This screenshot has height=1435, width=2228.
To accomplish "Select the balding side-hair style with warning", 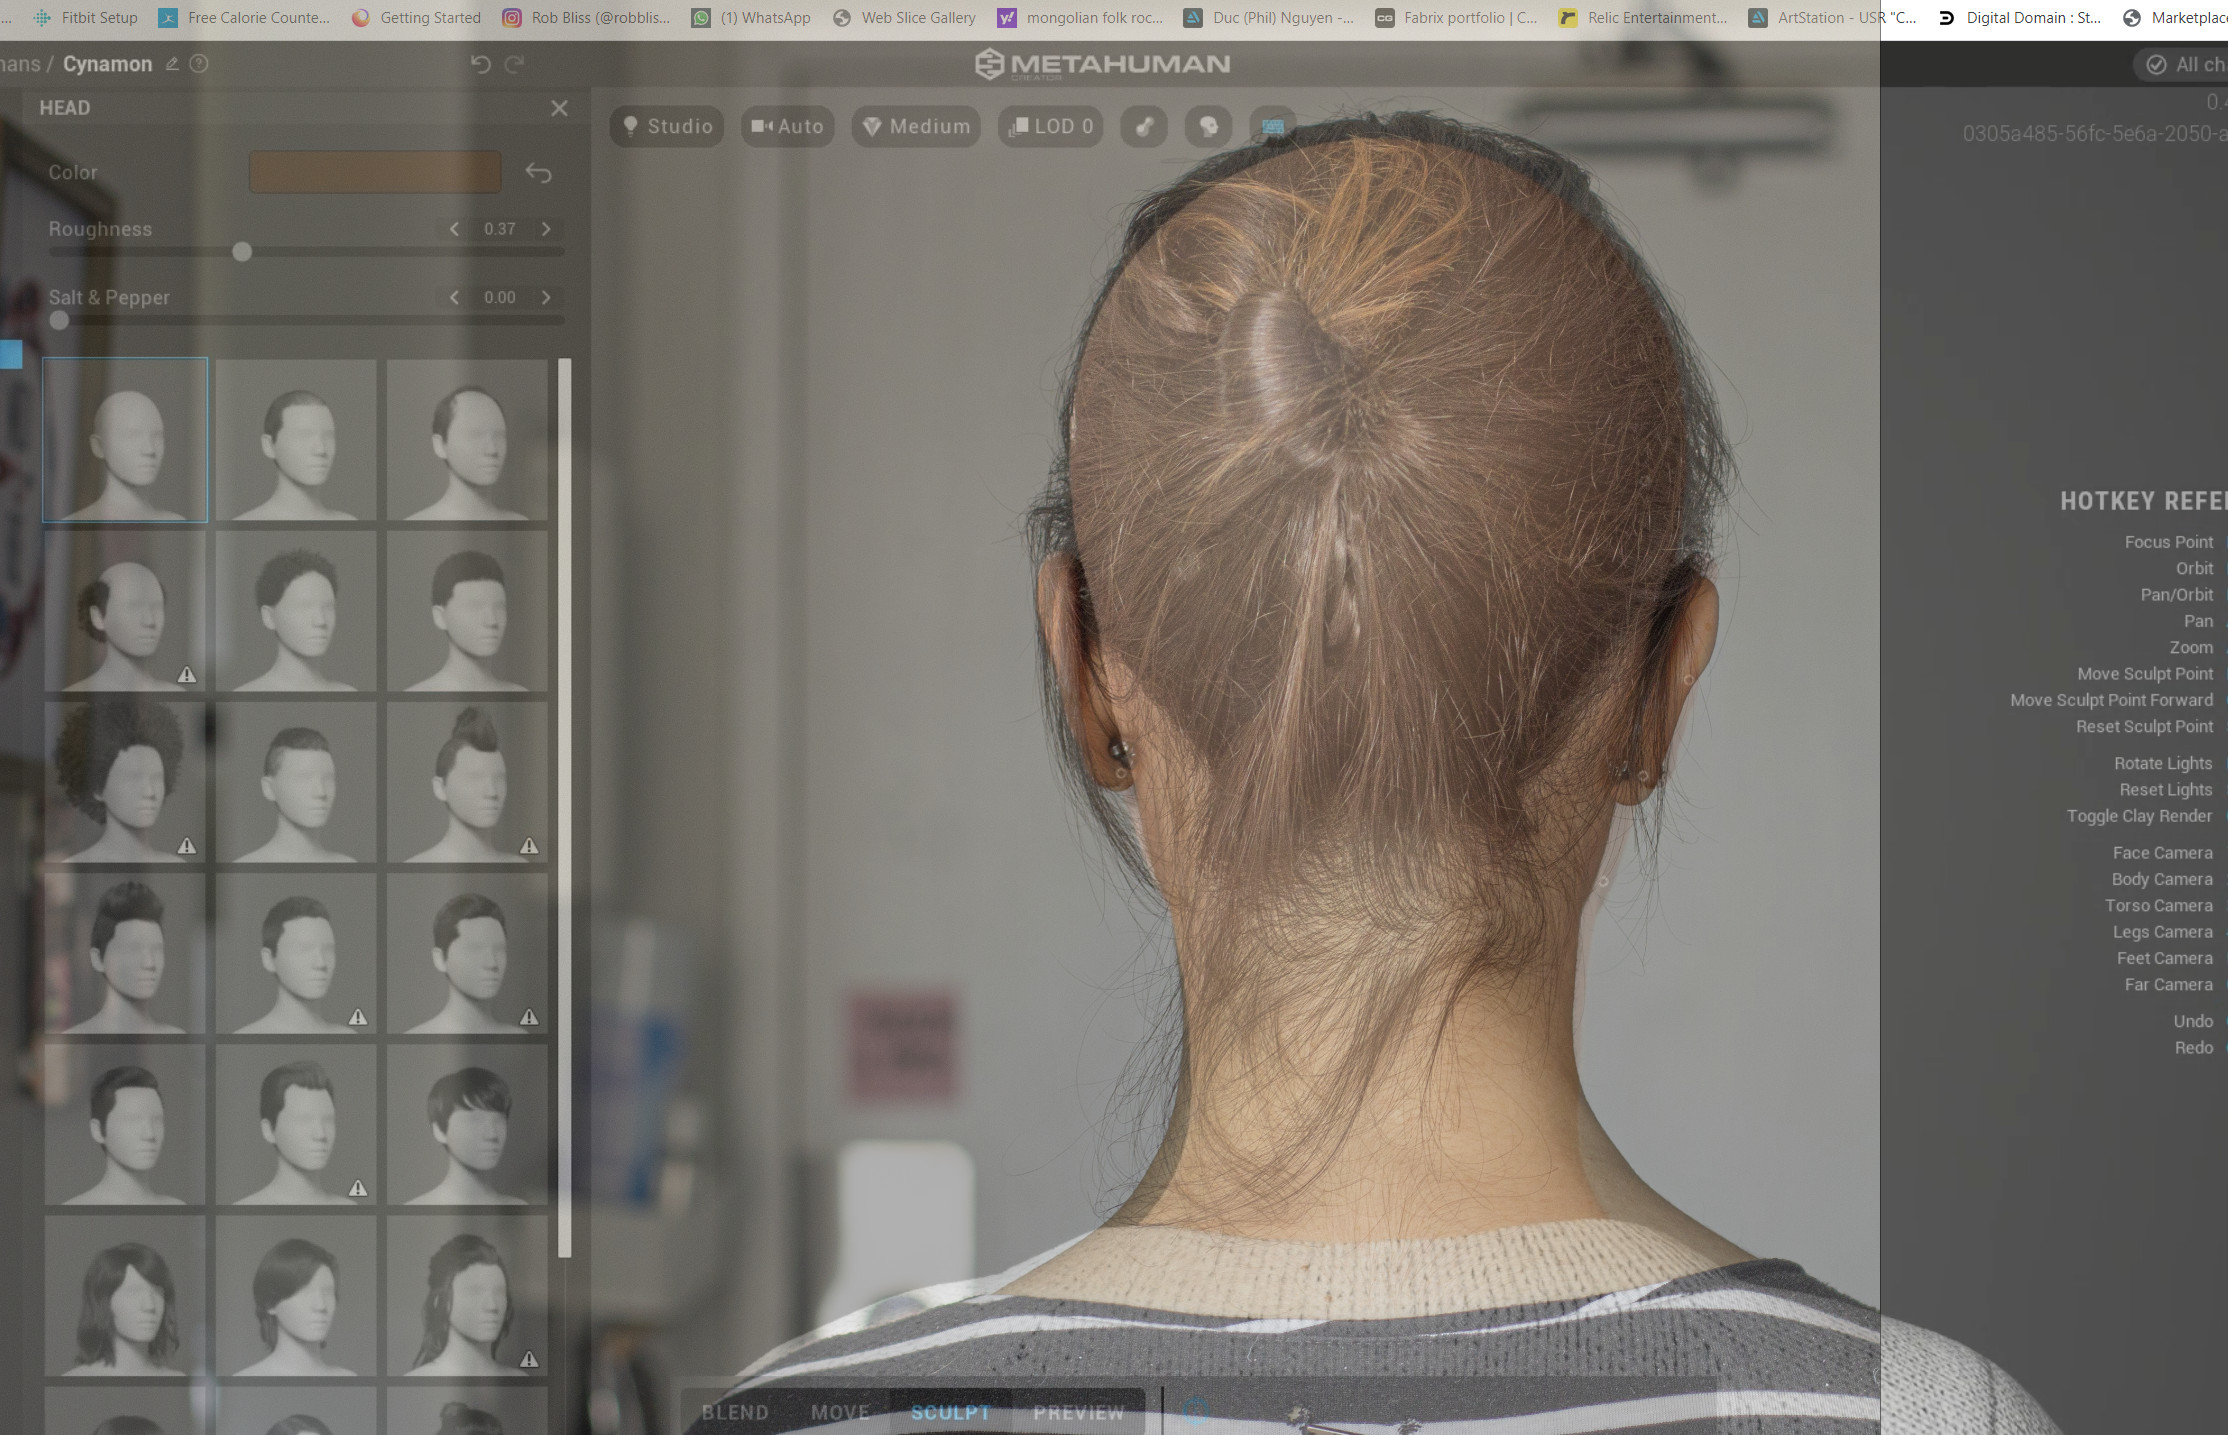I will pyautogui.click(x=125, y=611).
